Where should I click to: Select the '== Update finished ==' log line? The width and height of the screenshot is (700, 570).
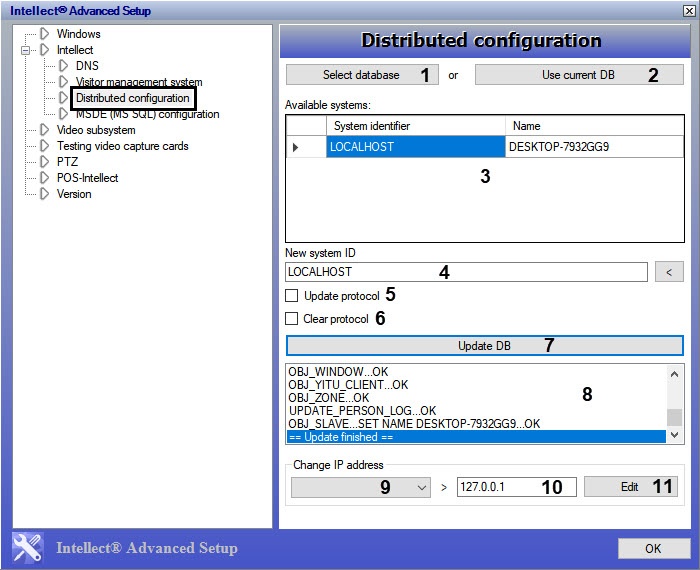pyautogui.click(x=476, y=437)
